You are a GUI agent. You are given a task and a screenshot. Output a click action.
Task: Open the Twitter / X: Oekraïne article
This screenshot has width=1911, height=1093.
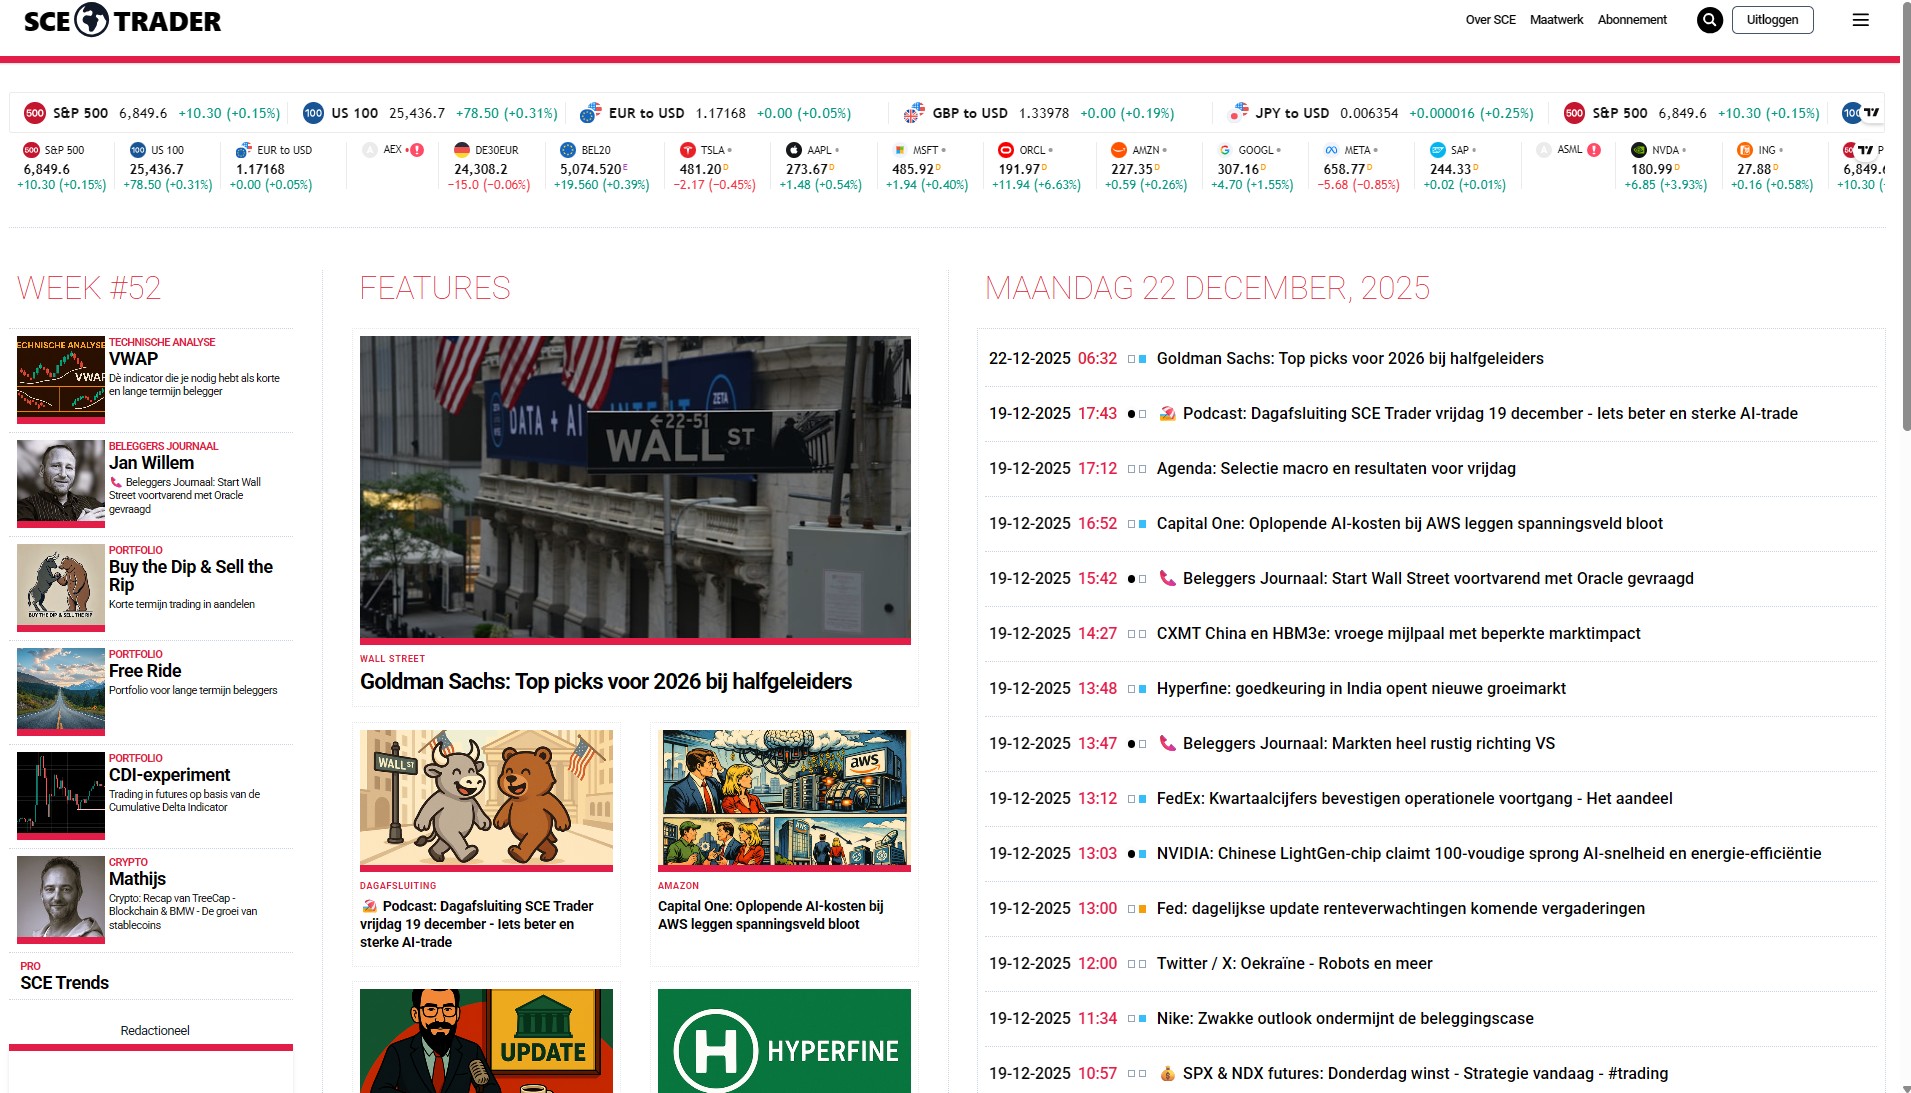[1294, 963]
